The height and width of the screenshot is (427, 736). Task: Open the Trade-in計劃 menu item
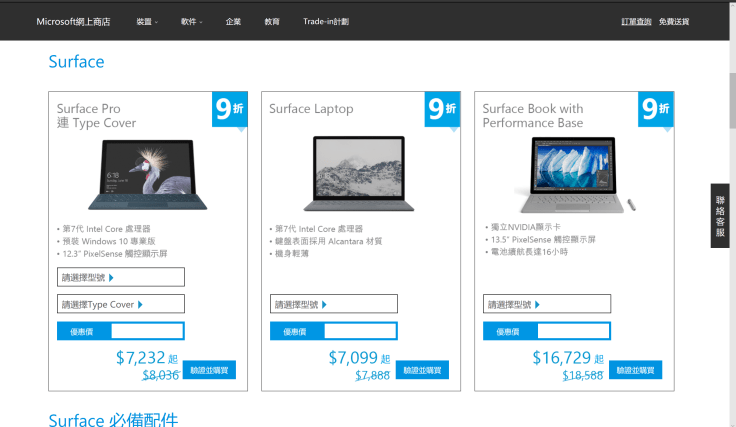point(326,22)
